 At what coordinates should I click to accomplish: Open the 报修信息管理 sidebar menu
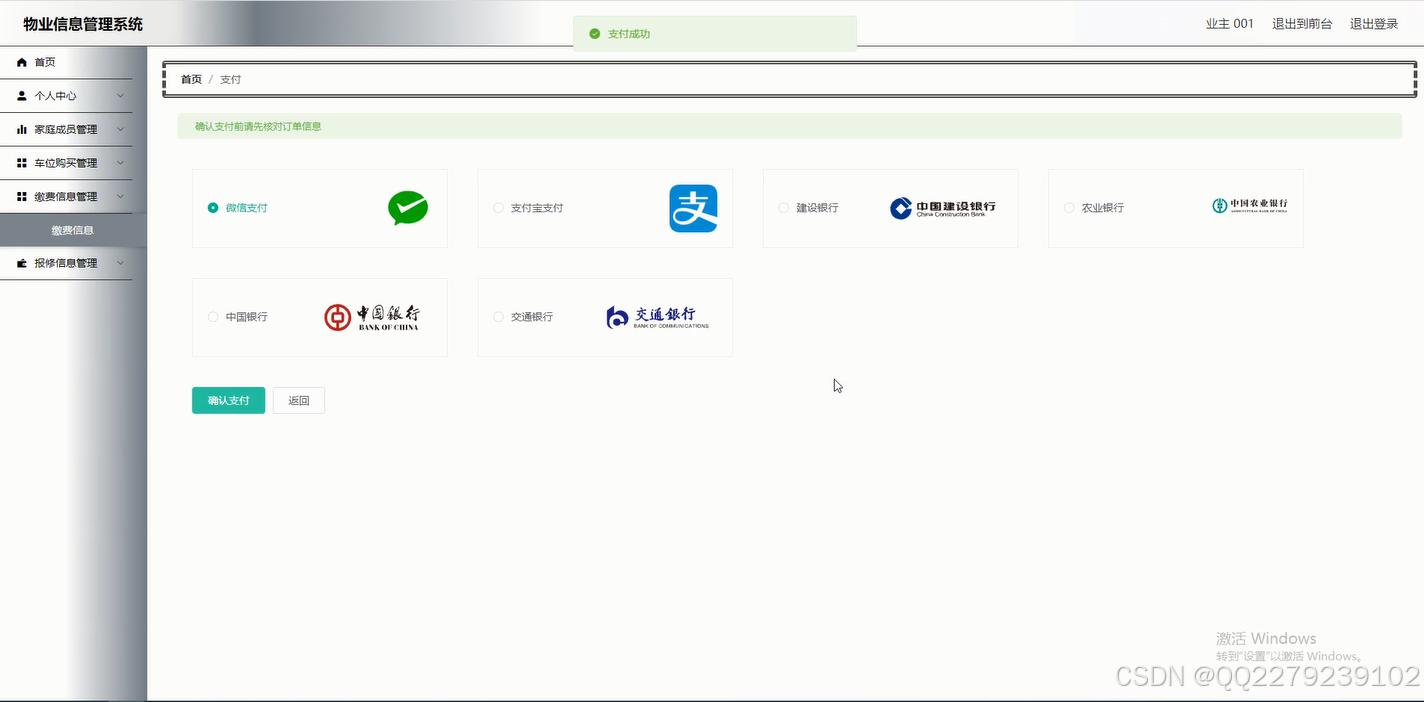point(66,263)
